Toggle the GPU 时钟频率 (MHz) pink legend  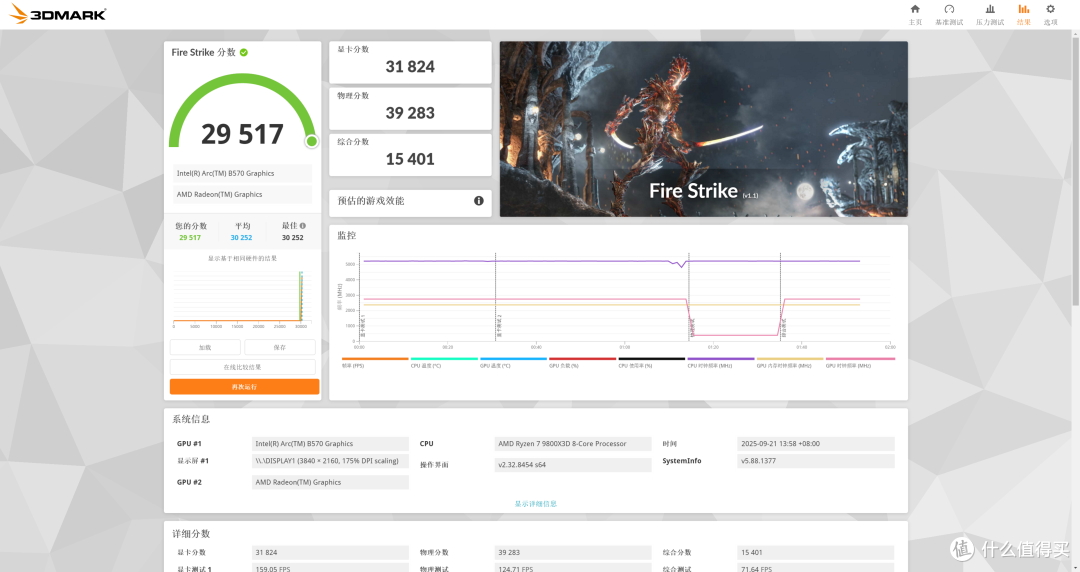click(860, 362)
